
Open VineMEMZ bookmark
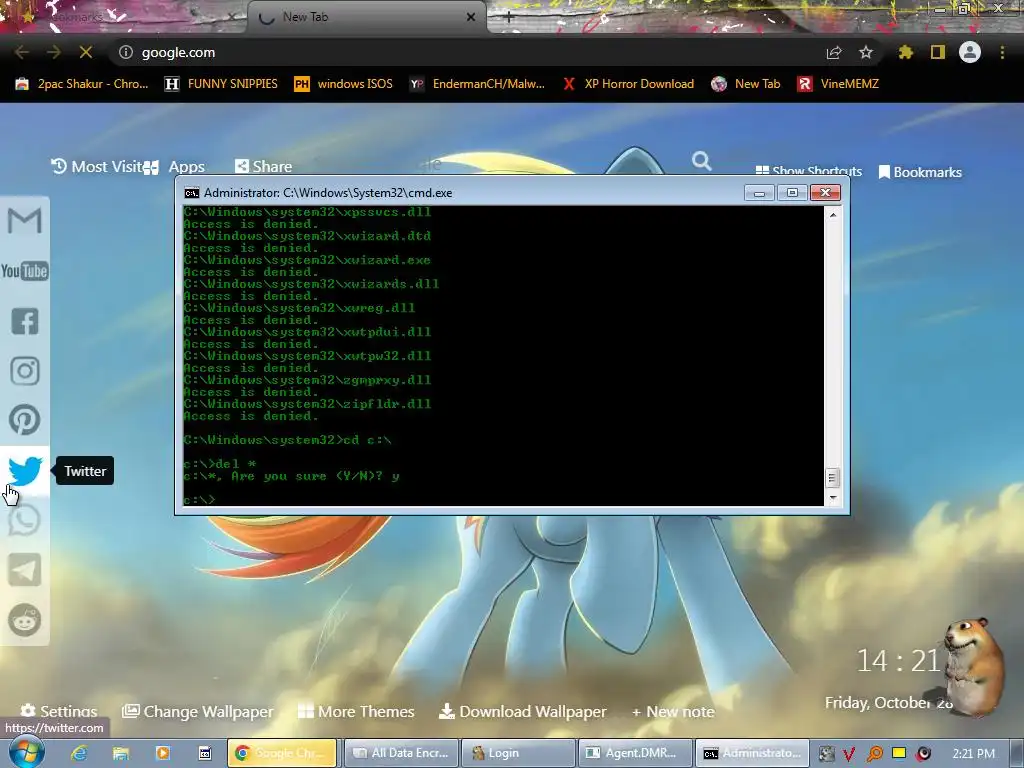838,84
